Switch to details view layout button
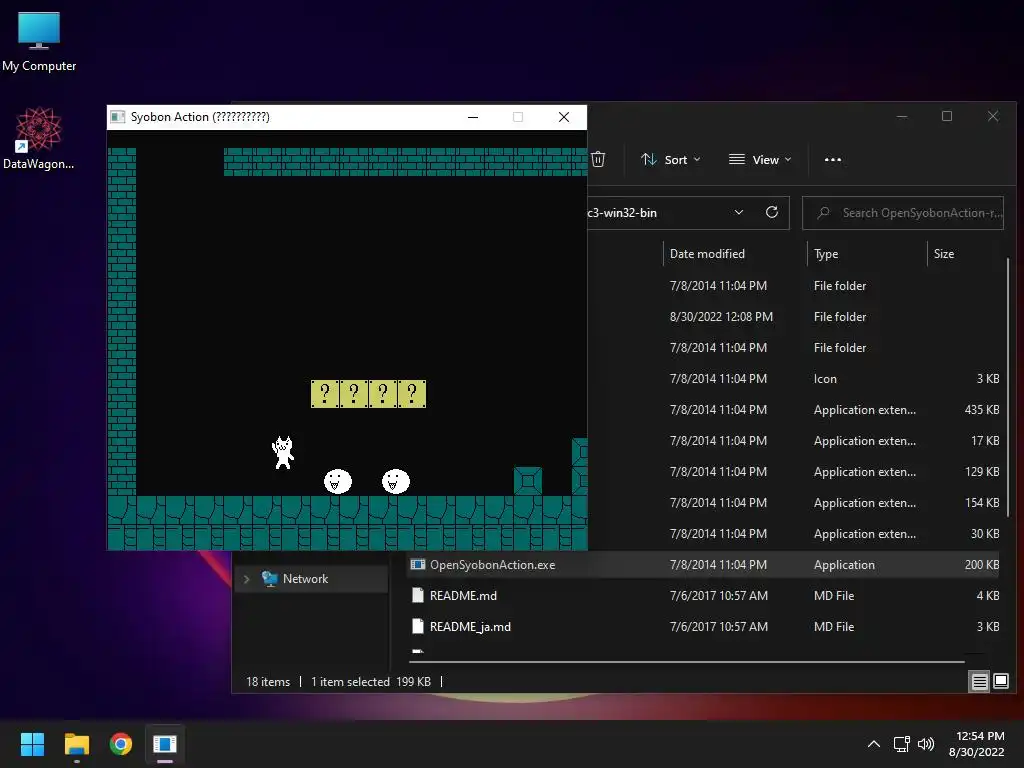The width and height of the screenshot is (1024, 768). click(980, 682)
